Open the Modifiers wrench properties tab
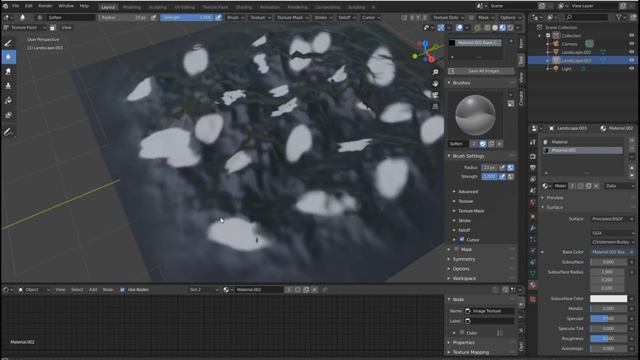 [x=533, y=228]
